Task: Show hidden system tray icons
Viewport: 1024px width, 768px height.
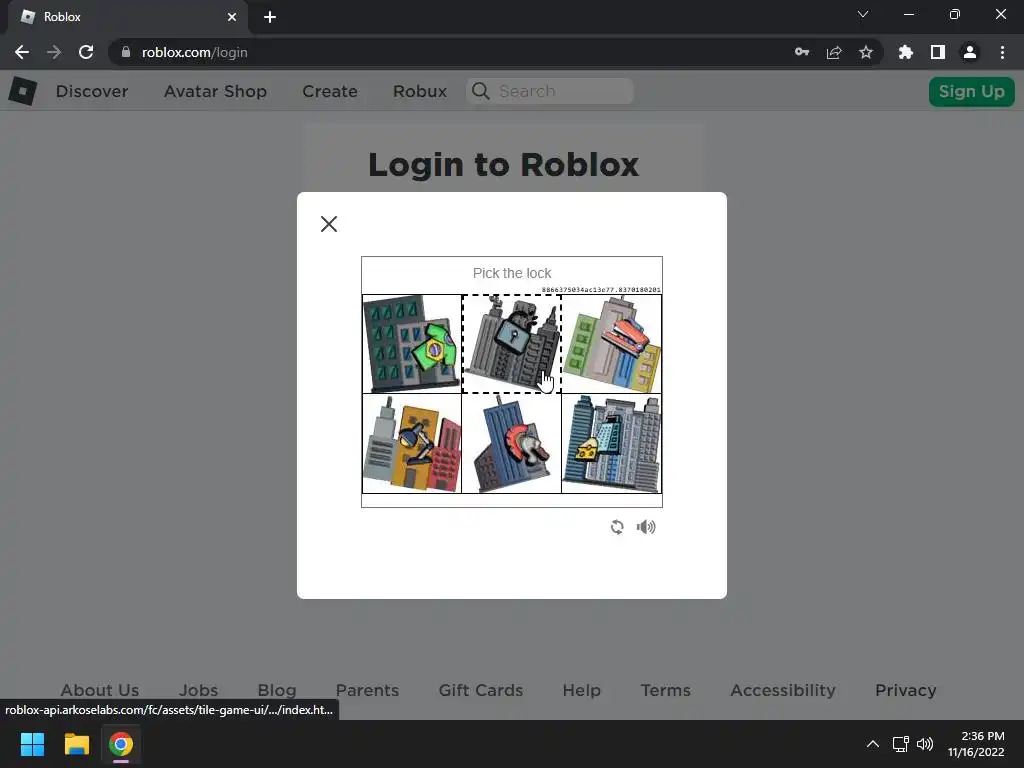Action: pos(872,744)
